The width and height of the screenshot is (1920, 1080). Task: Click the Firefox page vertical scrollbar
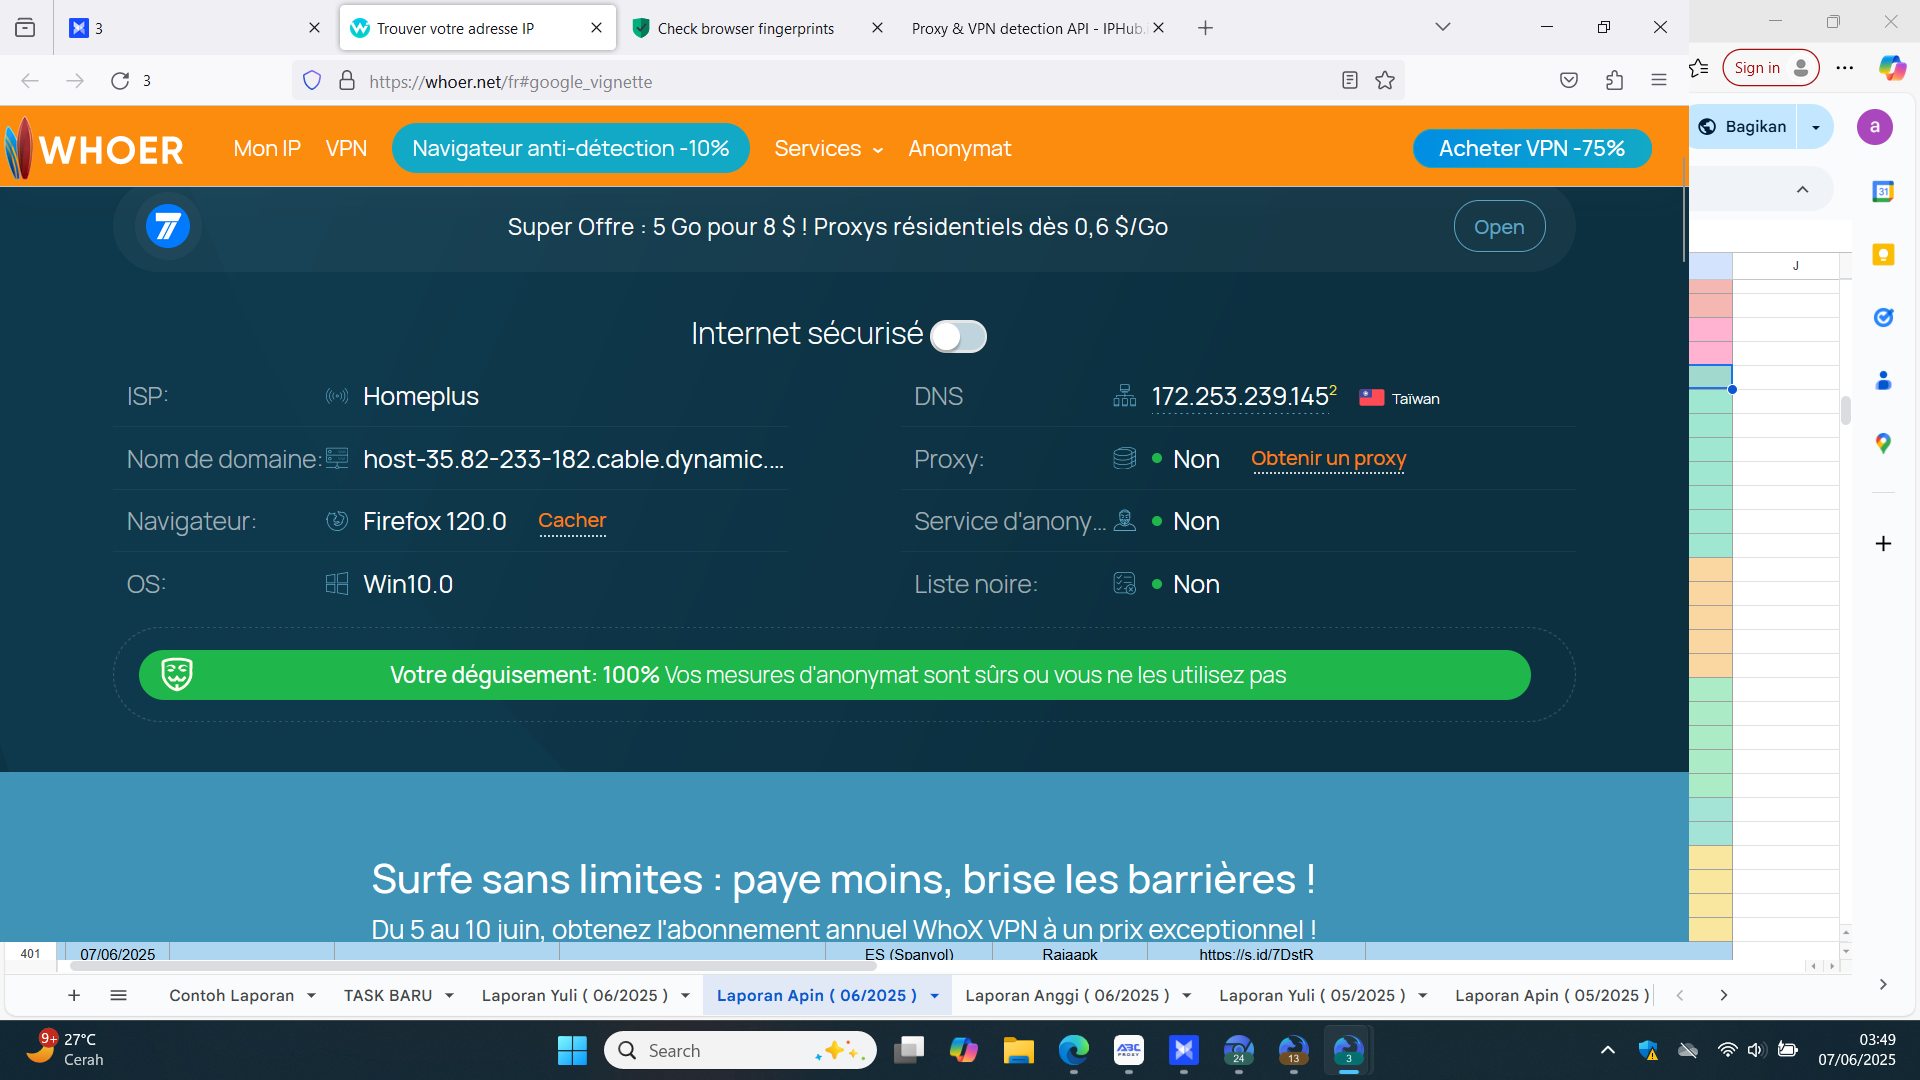(1684, 210)
